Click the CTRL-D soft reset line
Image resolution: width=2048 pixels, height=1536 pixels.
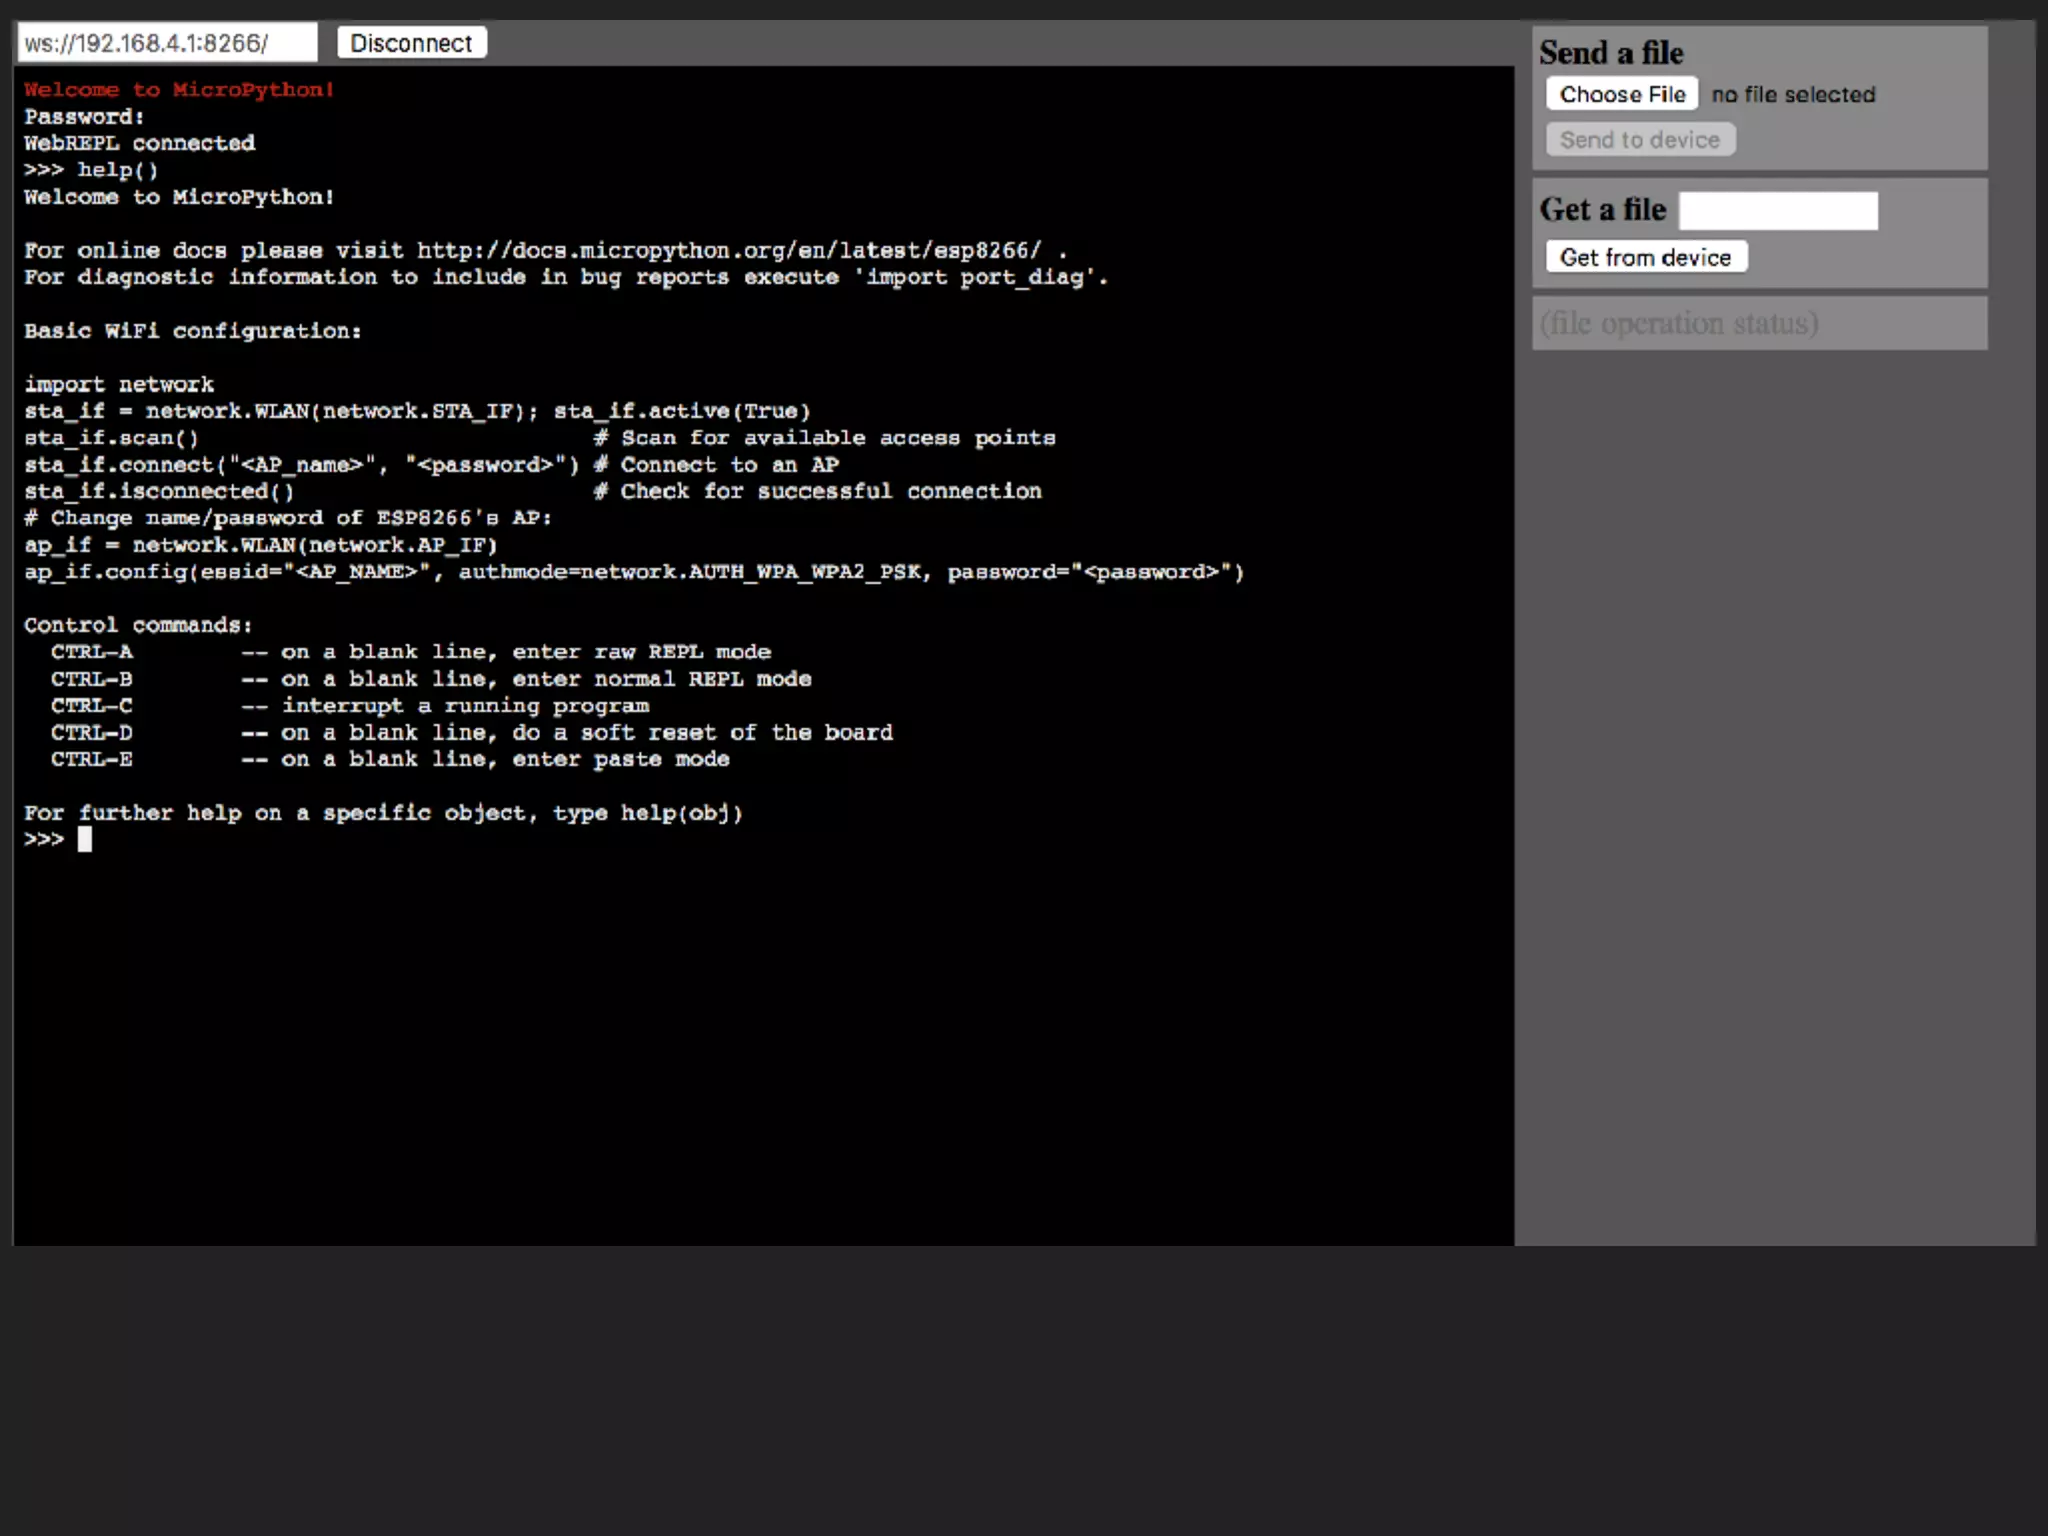[470, 732]
